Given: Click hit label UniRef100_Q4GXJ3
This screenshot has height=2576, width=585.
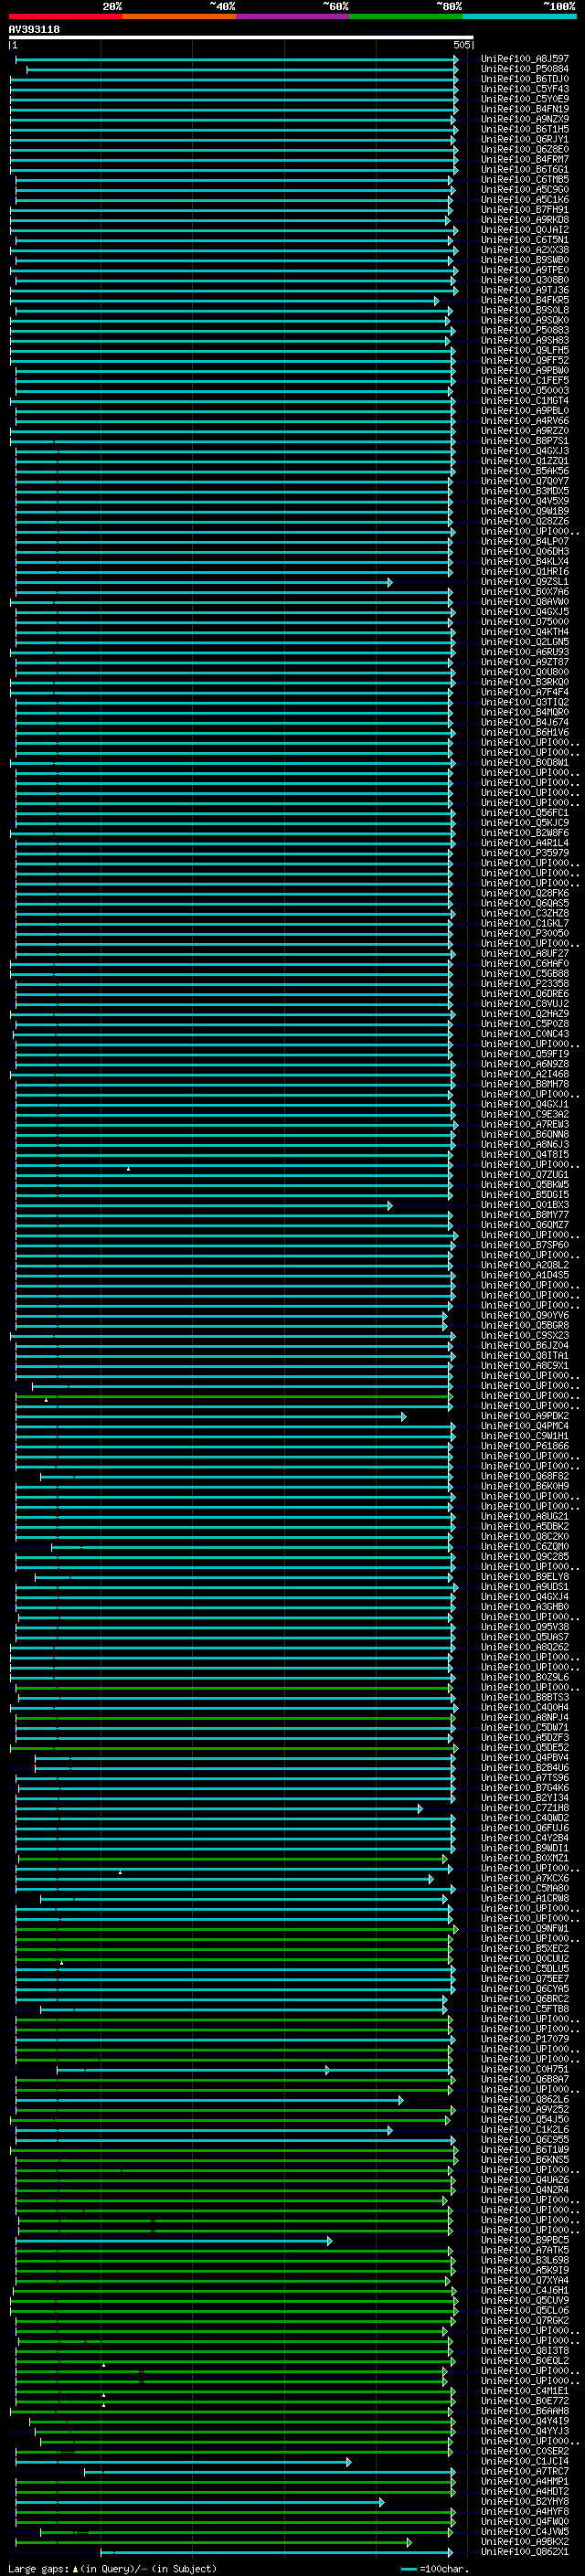Looking at the screenshot, I should (524, 451).
